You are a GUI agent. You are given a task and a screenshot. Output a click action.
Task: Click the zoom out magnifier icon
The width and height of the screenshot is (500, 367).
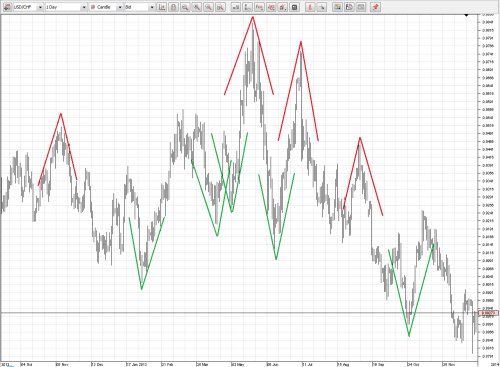click(185, 7)
